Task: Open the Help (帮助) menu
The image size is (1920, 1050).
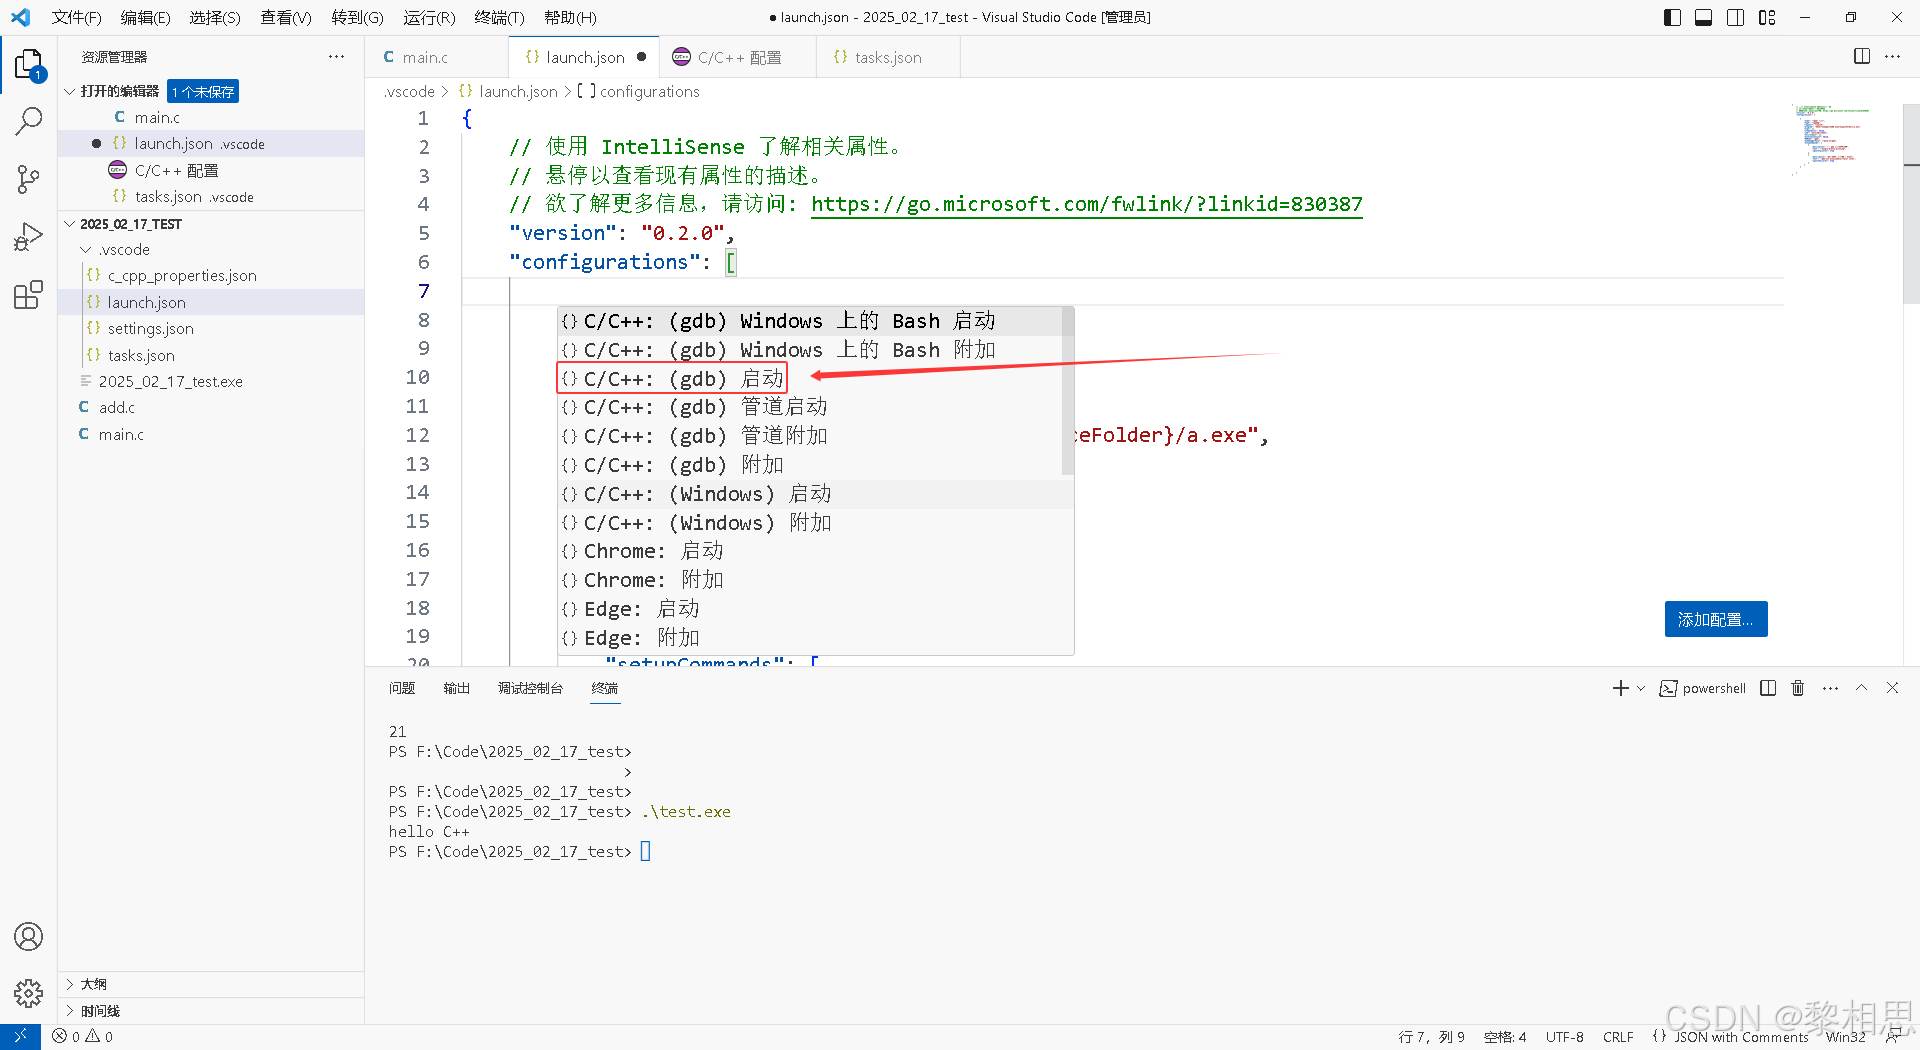Action: (x=570, y=17)
